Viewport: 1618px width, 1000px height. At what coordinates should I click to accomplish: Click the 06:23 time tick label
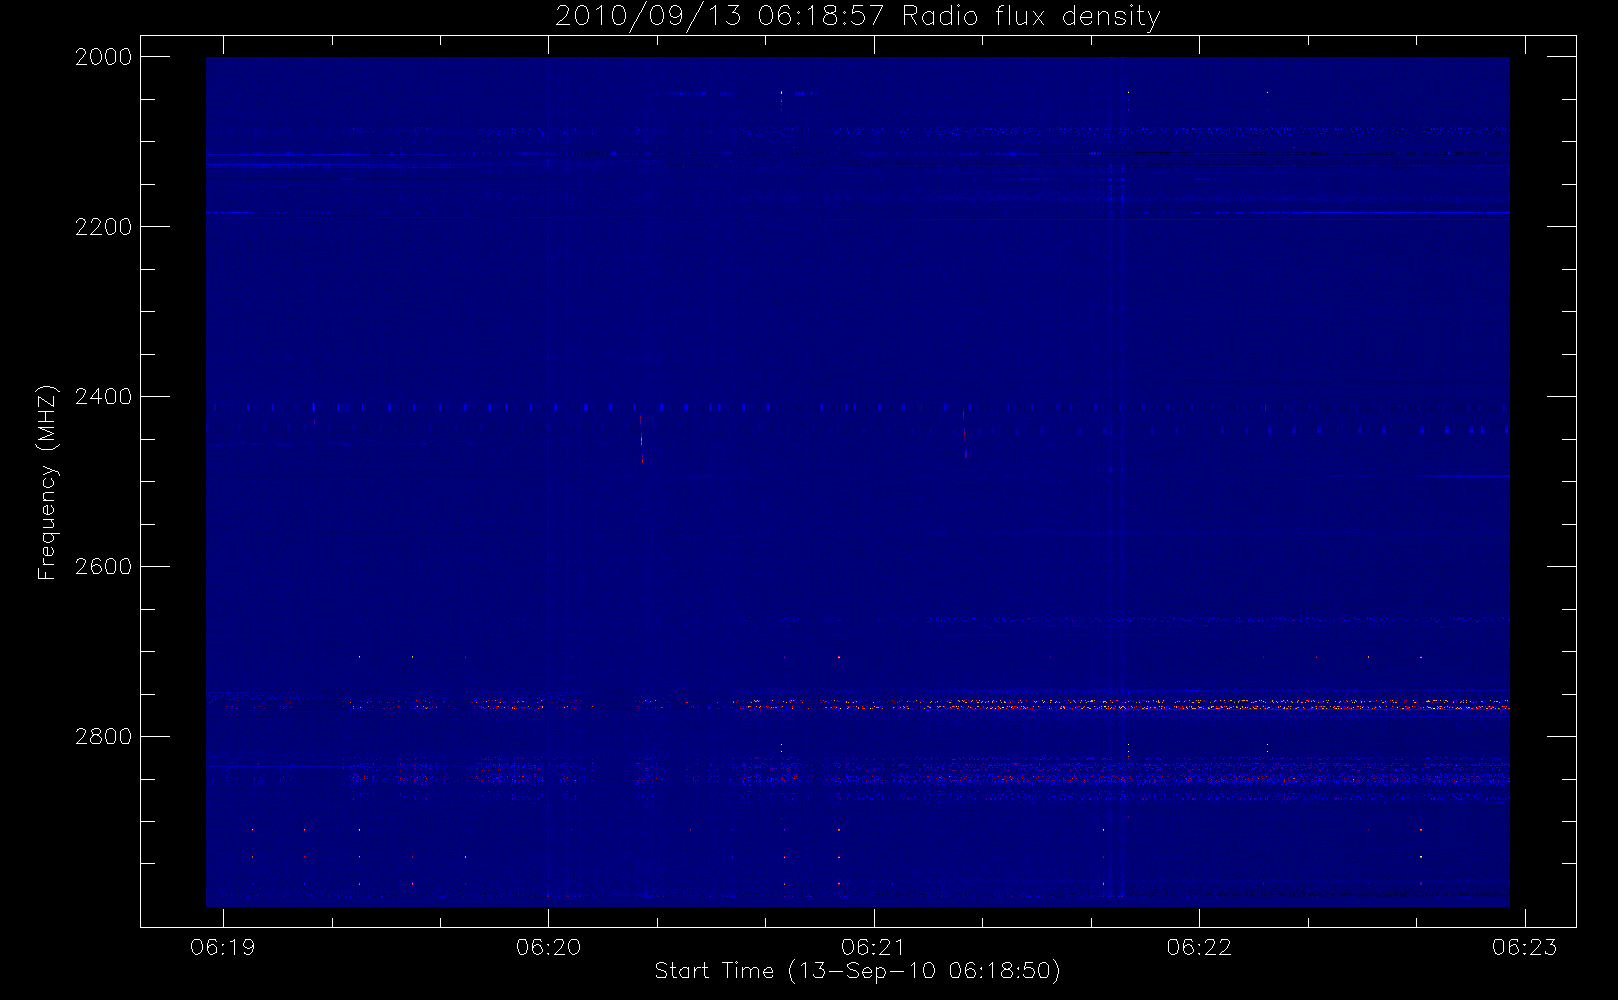1525,947
